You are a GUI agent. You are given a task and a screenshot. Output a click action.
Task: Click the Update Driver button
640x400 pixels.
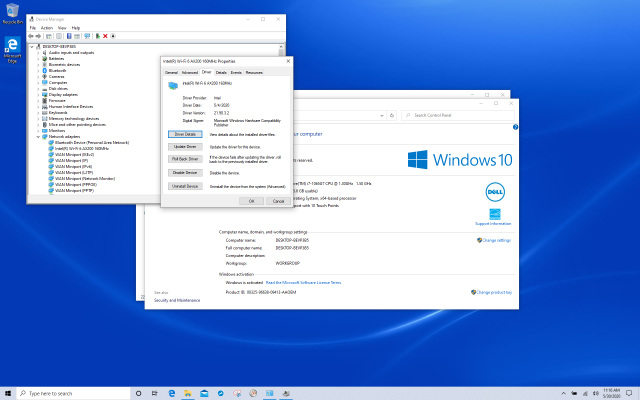click(185, 146)
